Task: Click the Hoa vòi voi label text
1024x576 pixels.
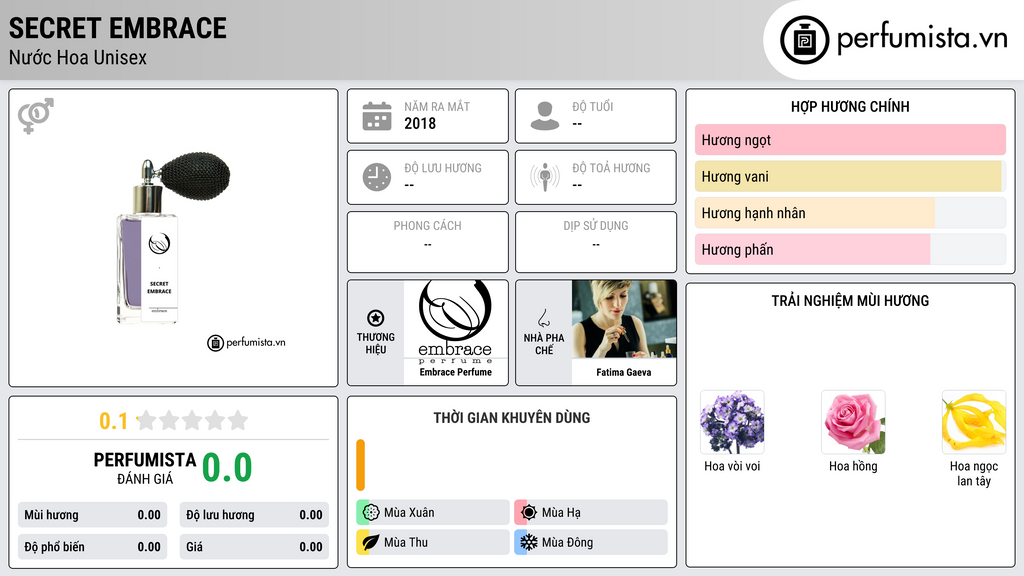Action: 732,466
